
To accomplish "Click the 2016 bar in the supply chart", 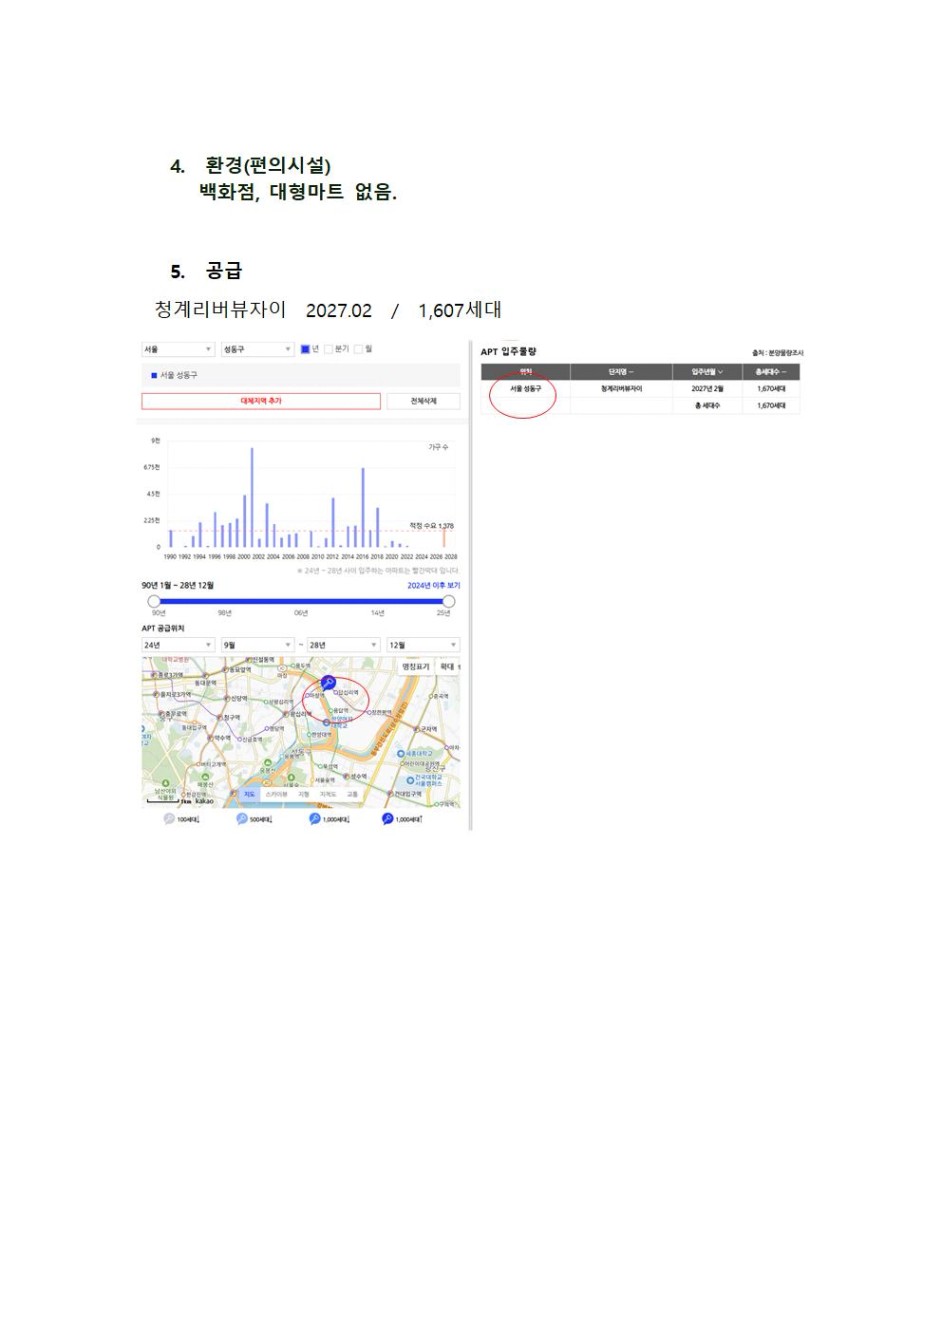I will 363,508.
